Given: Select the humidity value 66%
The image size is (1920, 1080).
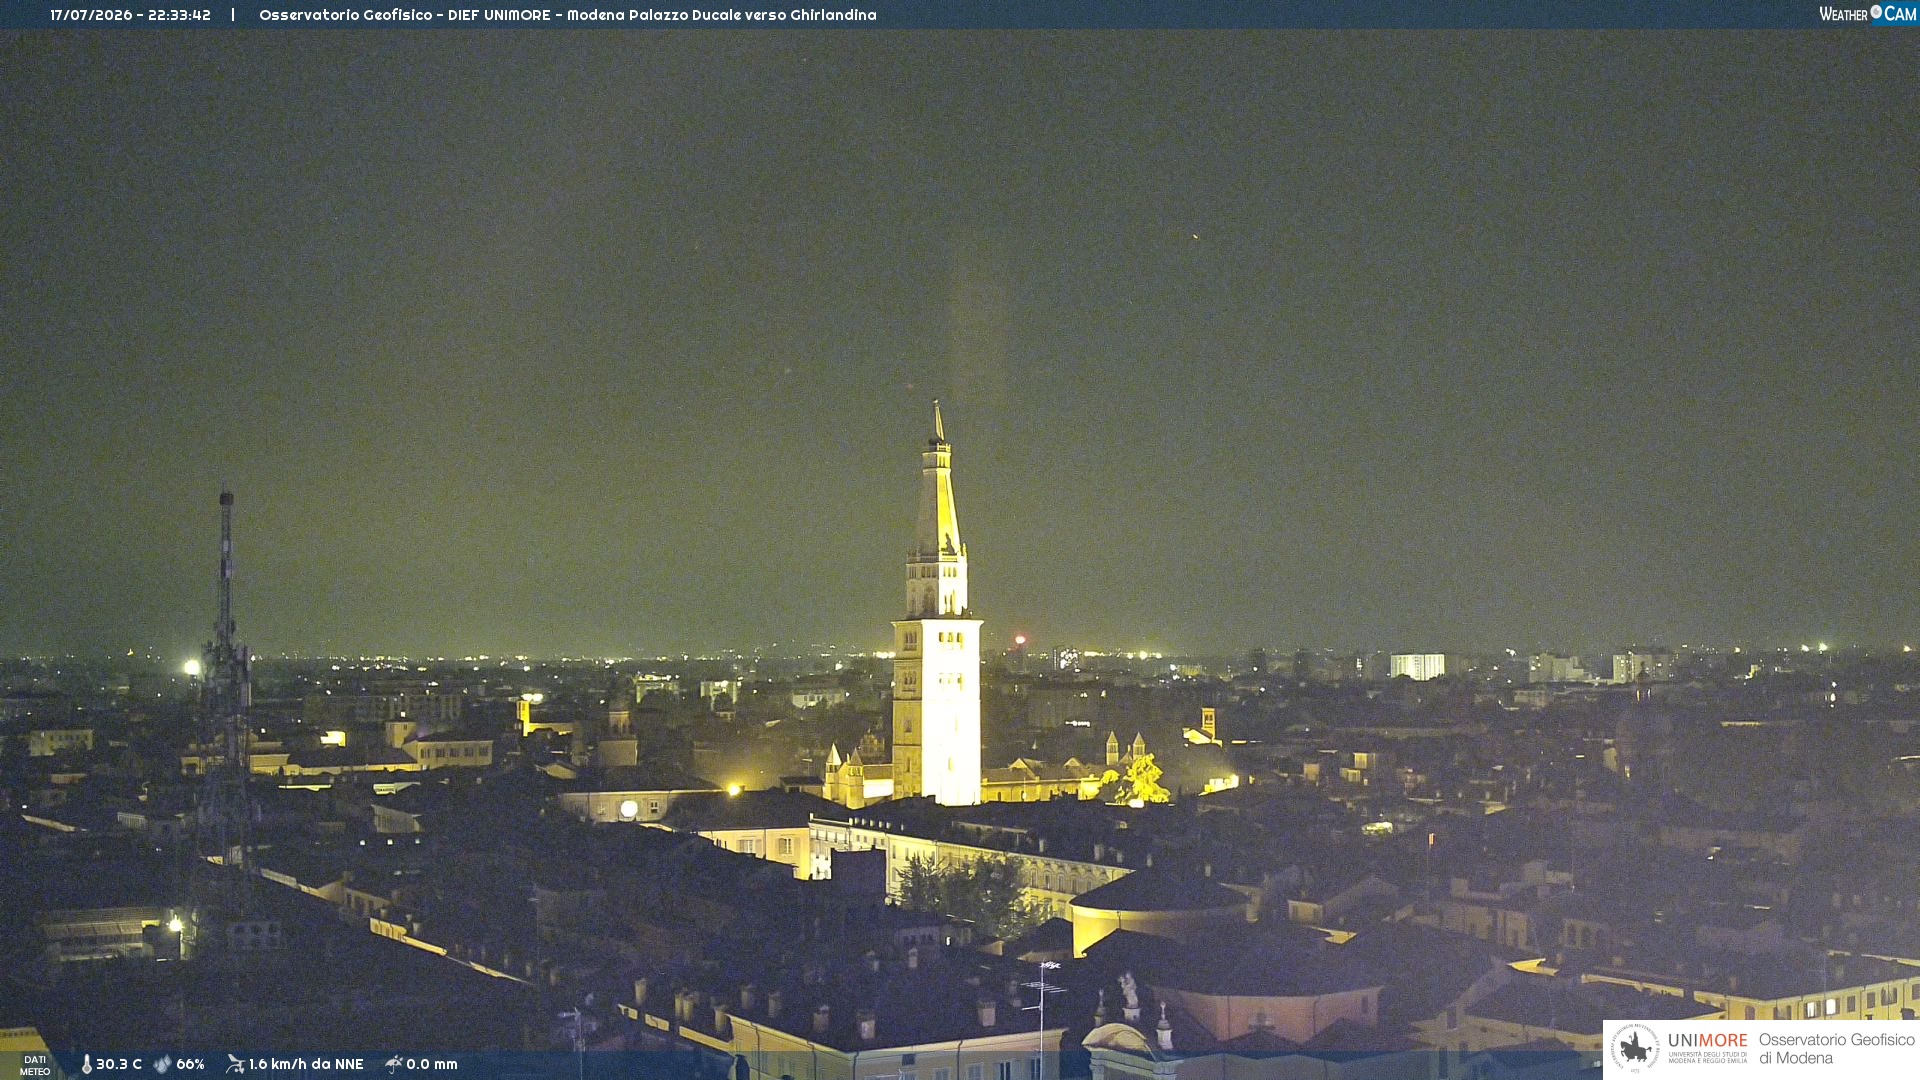Looking at the screenshot, I should click(190, 1064).
